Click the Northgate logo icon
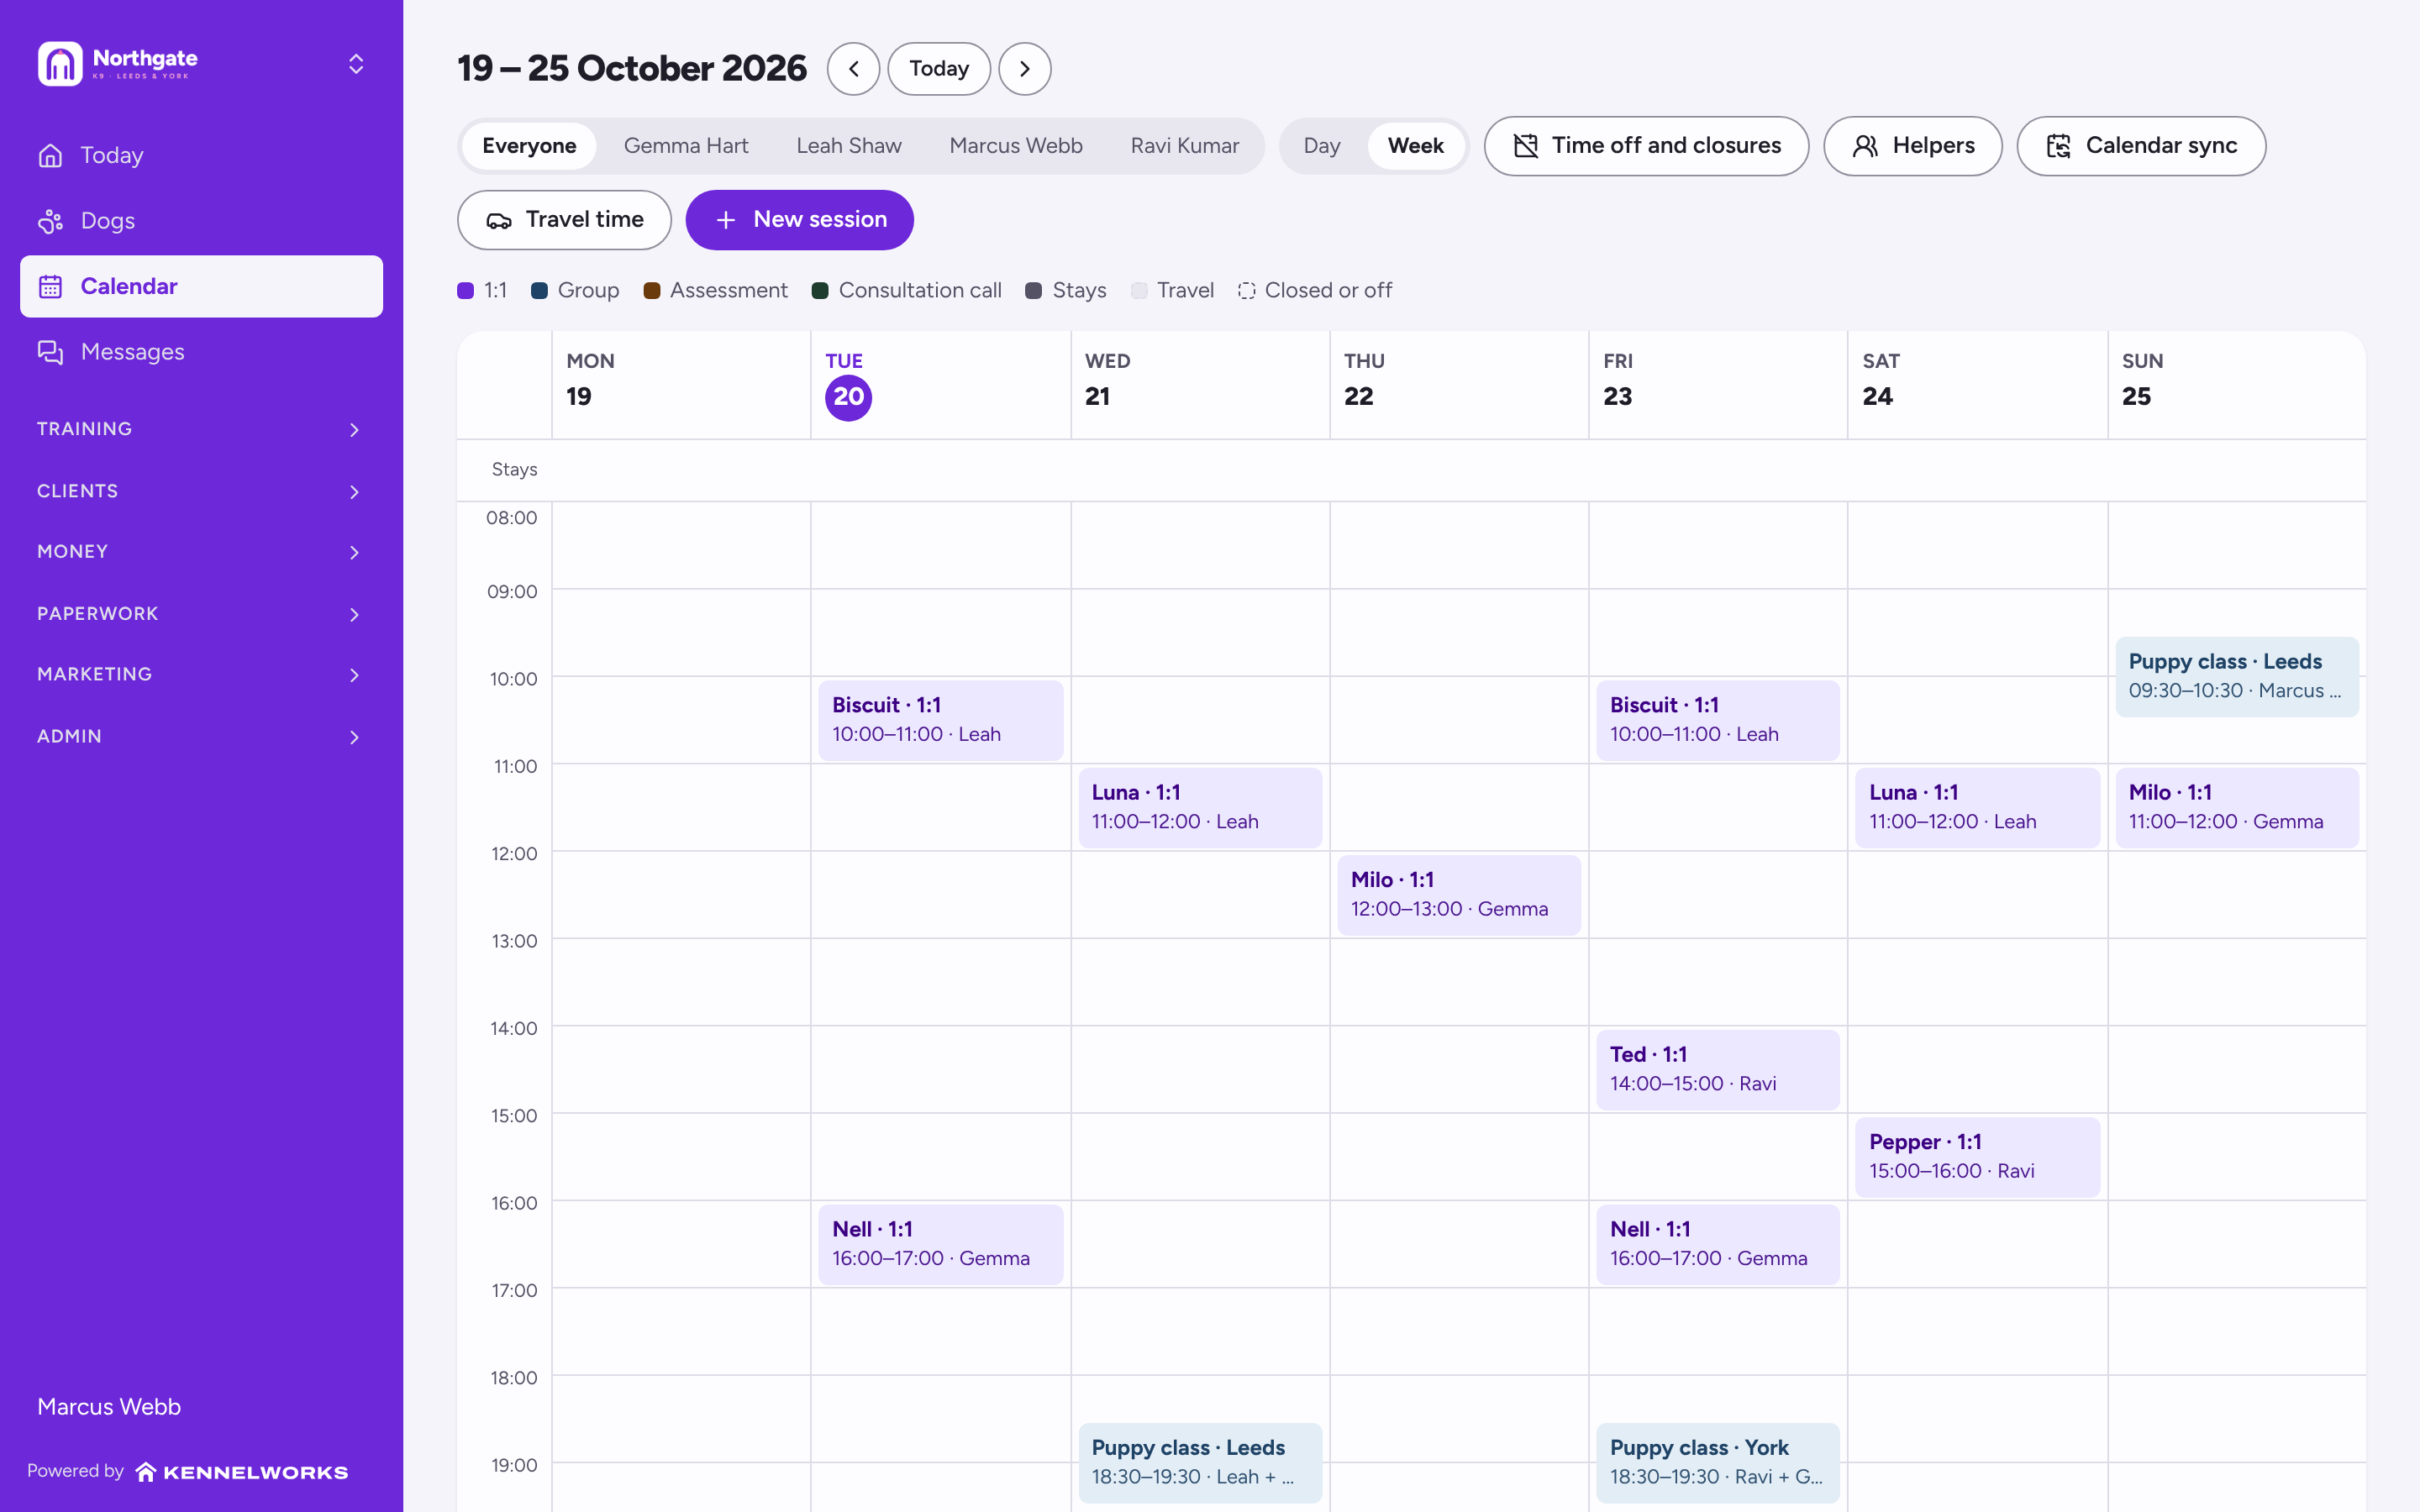Image resolution: width=2420 pixels, height=1512 pixels. point(60,64)
